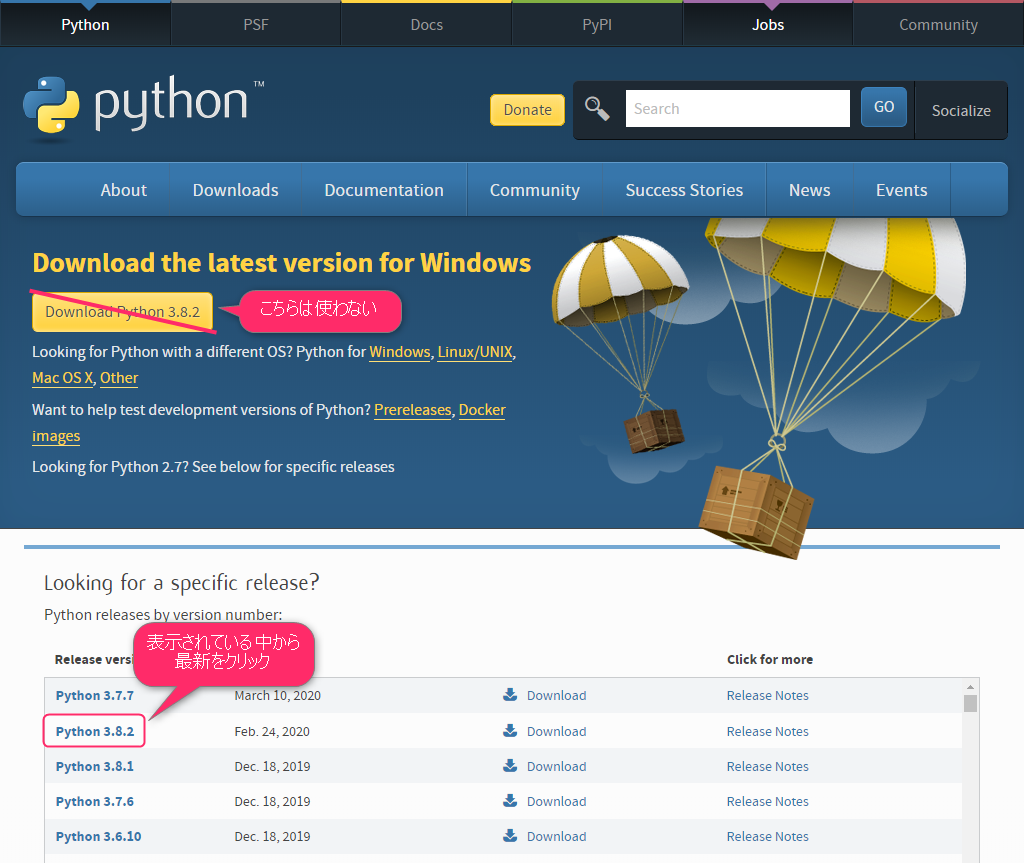View Release Notes for Python 3.8.1
The image size is (1024, 863).
tap(767, 766)
